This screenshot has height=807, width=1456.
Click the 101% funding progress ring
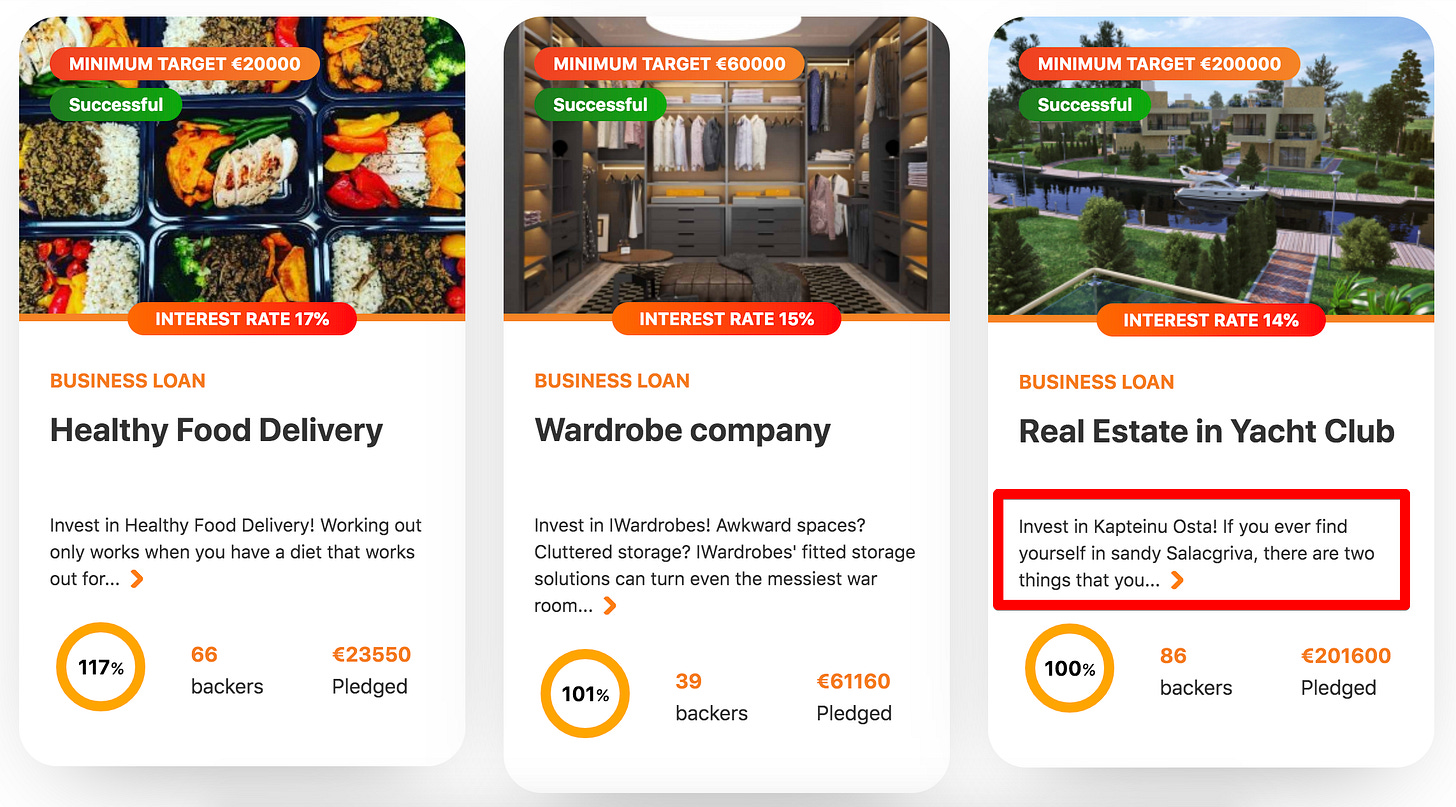click(585, 694)
